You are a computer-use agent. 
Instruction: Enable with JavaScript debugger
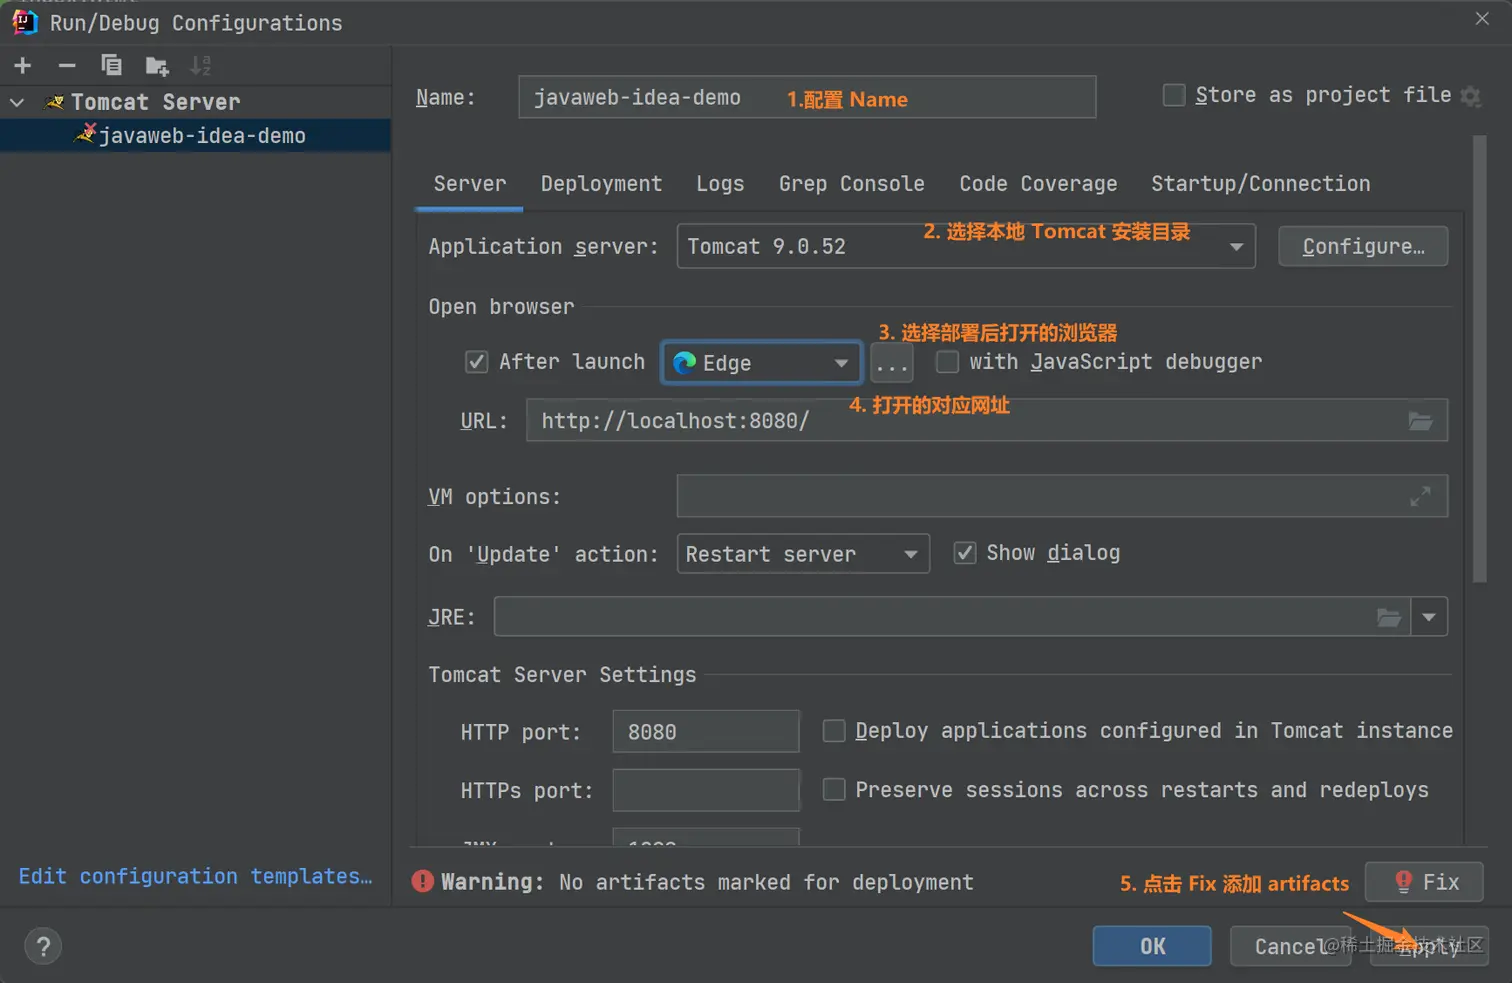pos(947,362)
